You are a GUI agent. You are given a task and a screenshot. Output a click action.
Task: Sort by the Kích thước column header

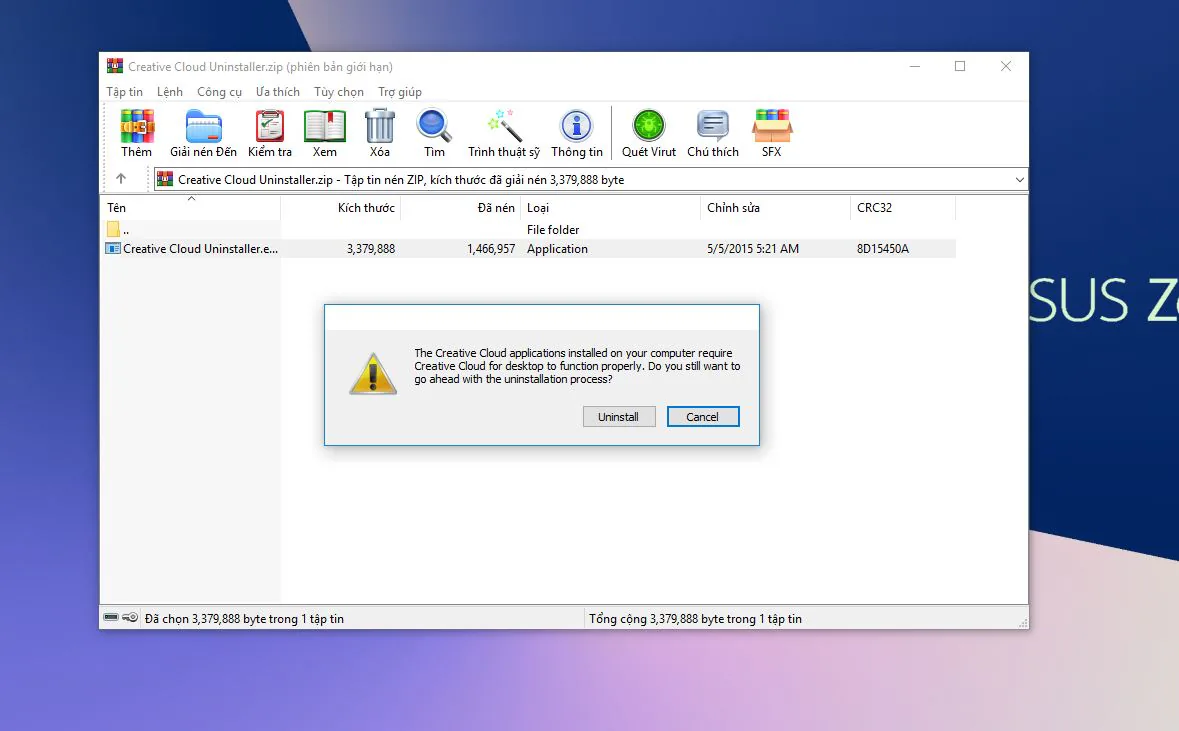[341, 208]
